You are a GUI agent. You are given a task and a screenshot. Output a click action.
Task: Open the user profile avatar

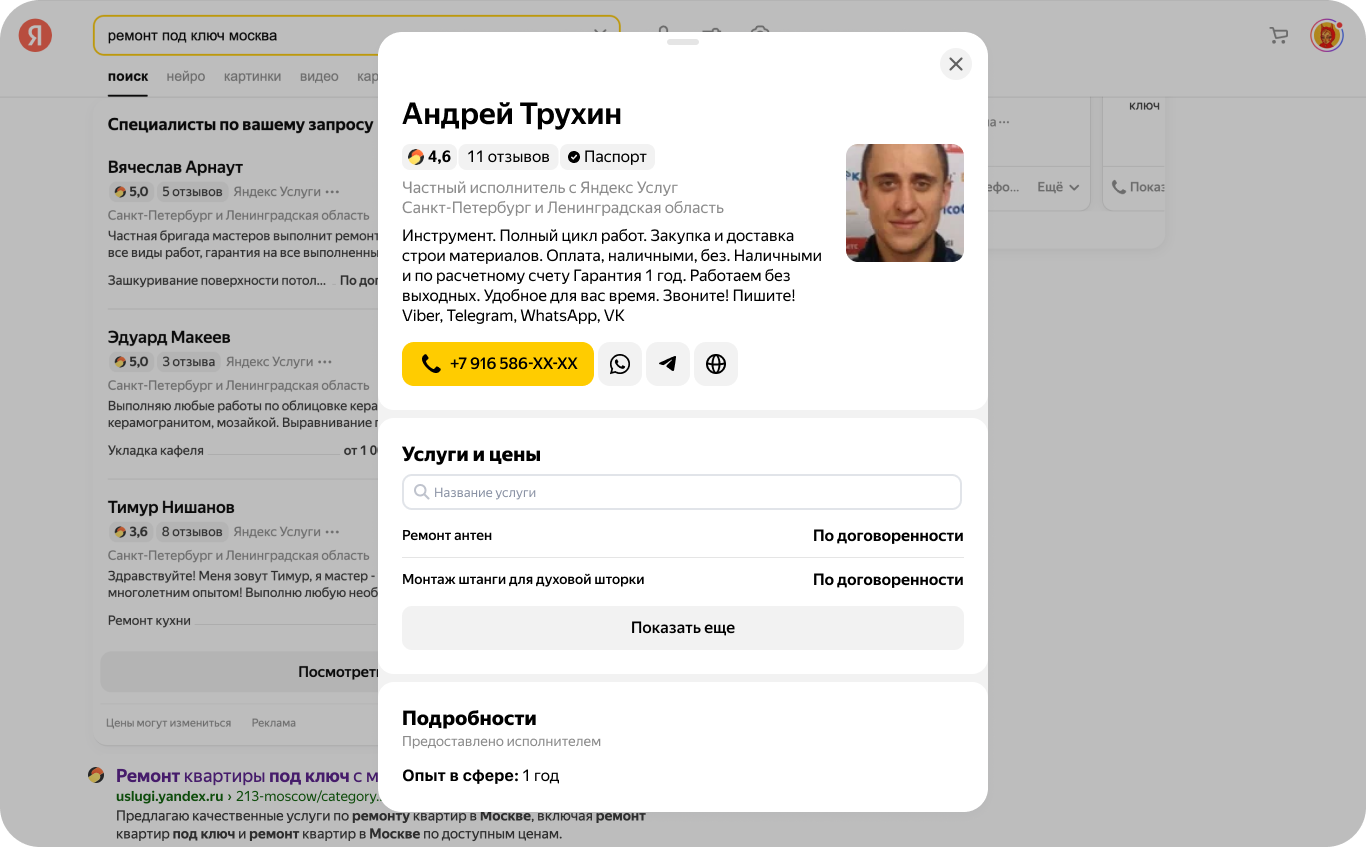pos(1326,36)
